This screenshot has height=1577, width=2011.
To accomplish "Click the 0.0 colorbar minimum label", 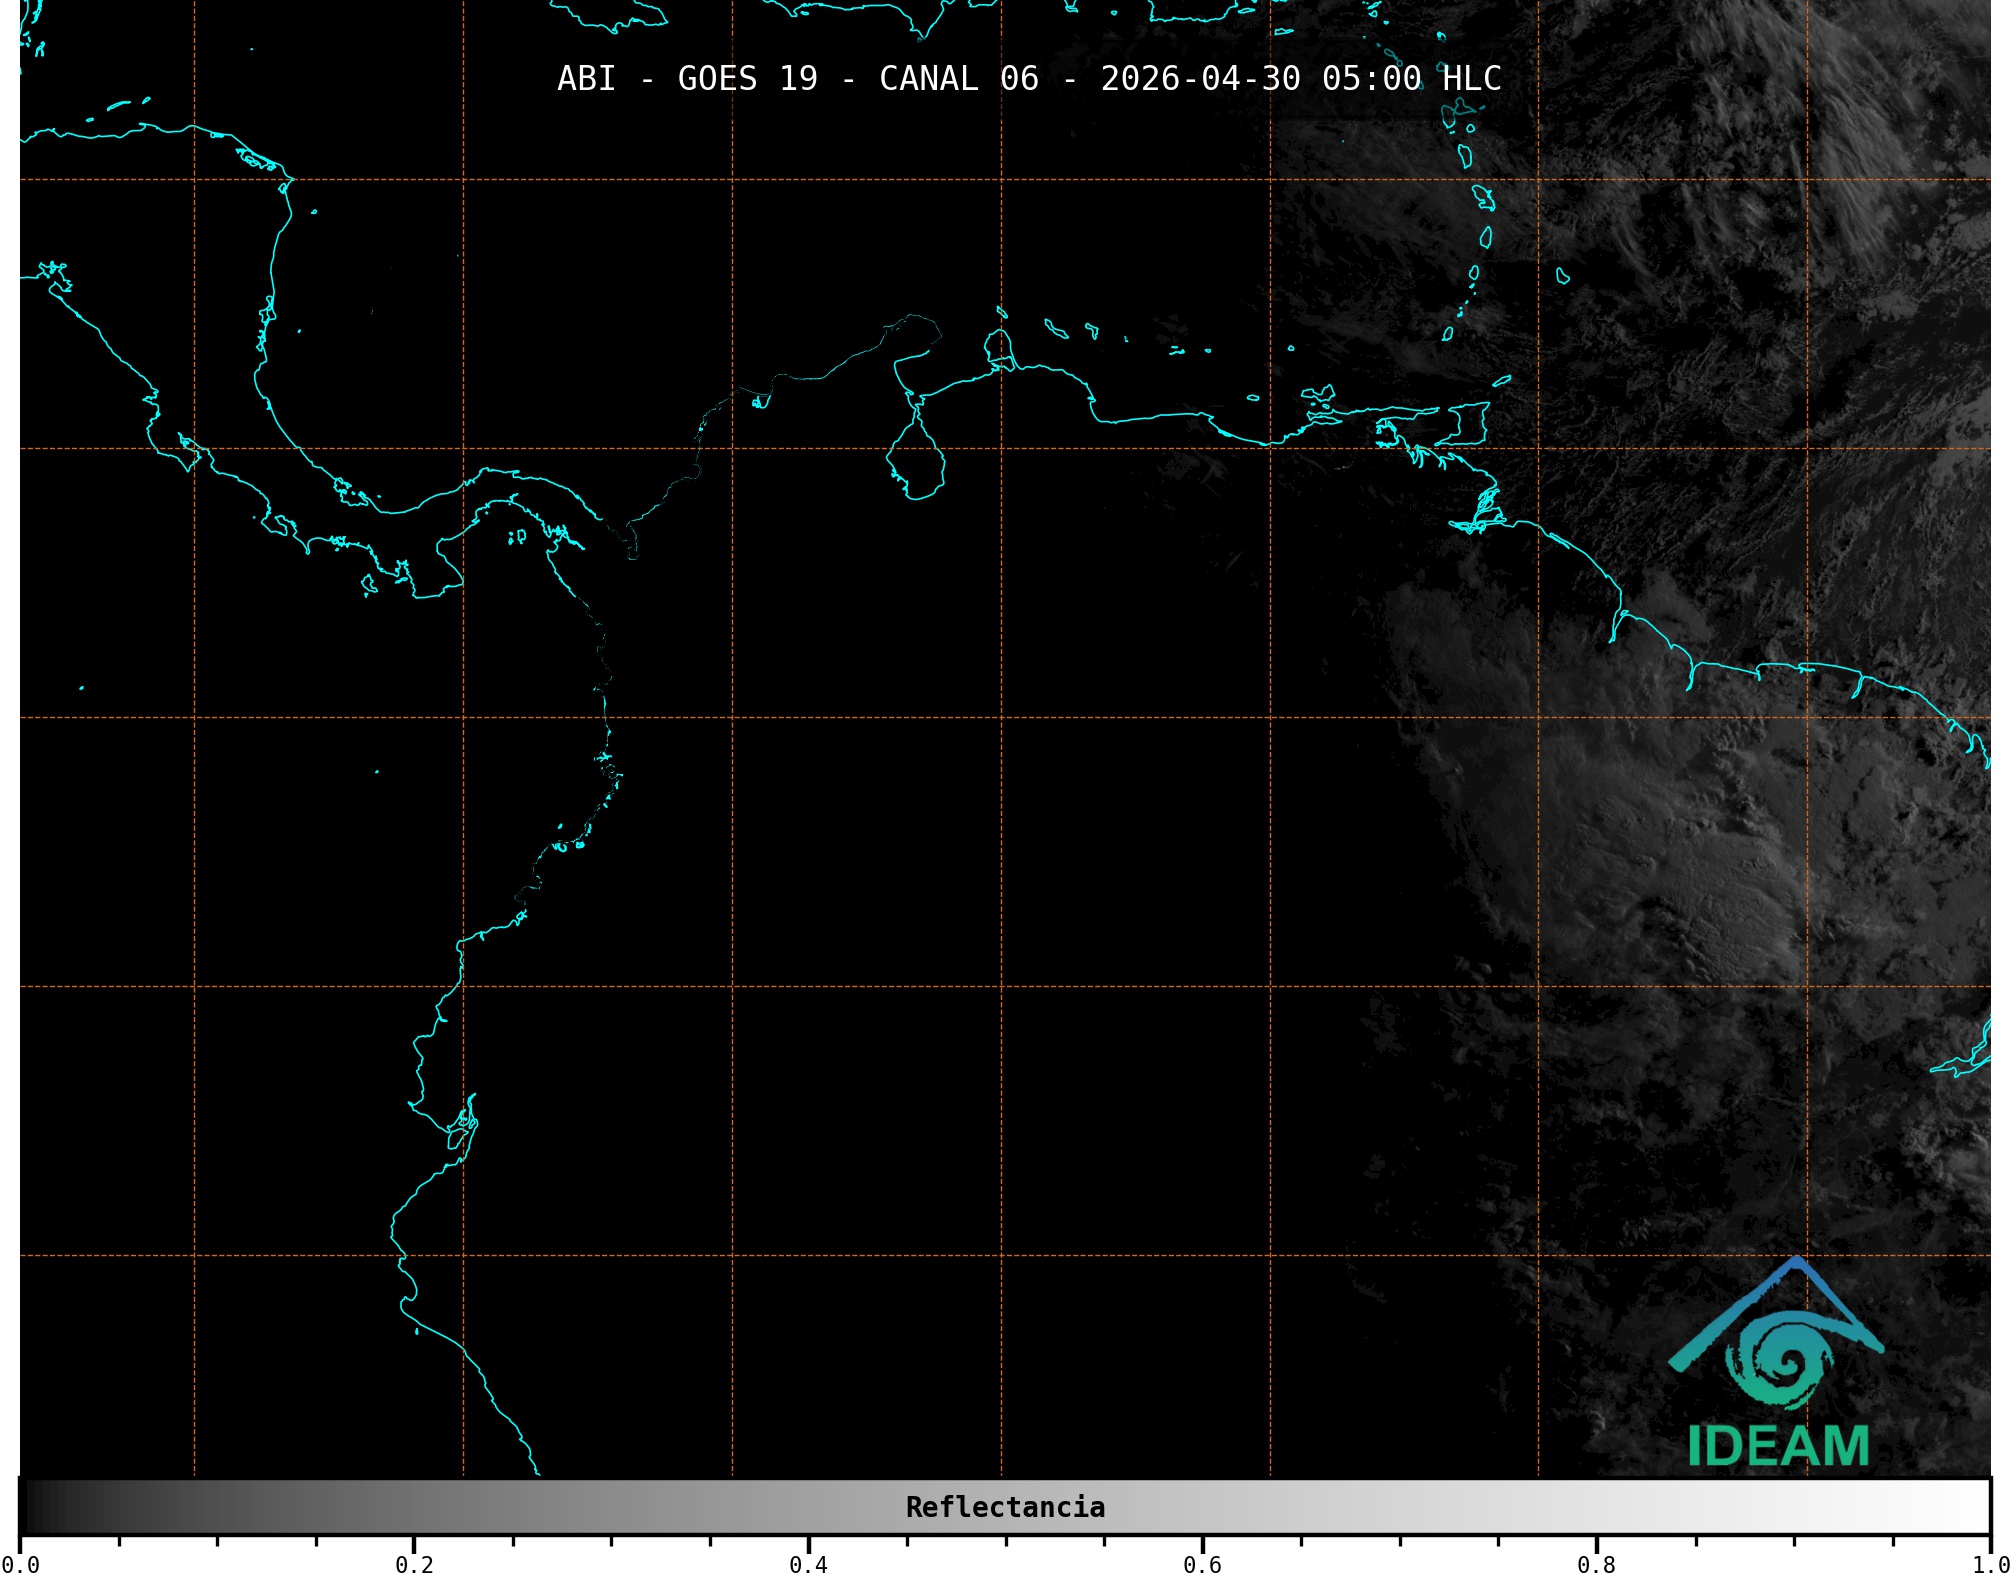I will [20, 1565].
